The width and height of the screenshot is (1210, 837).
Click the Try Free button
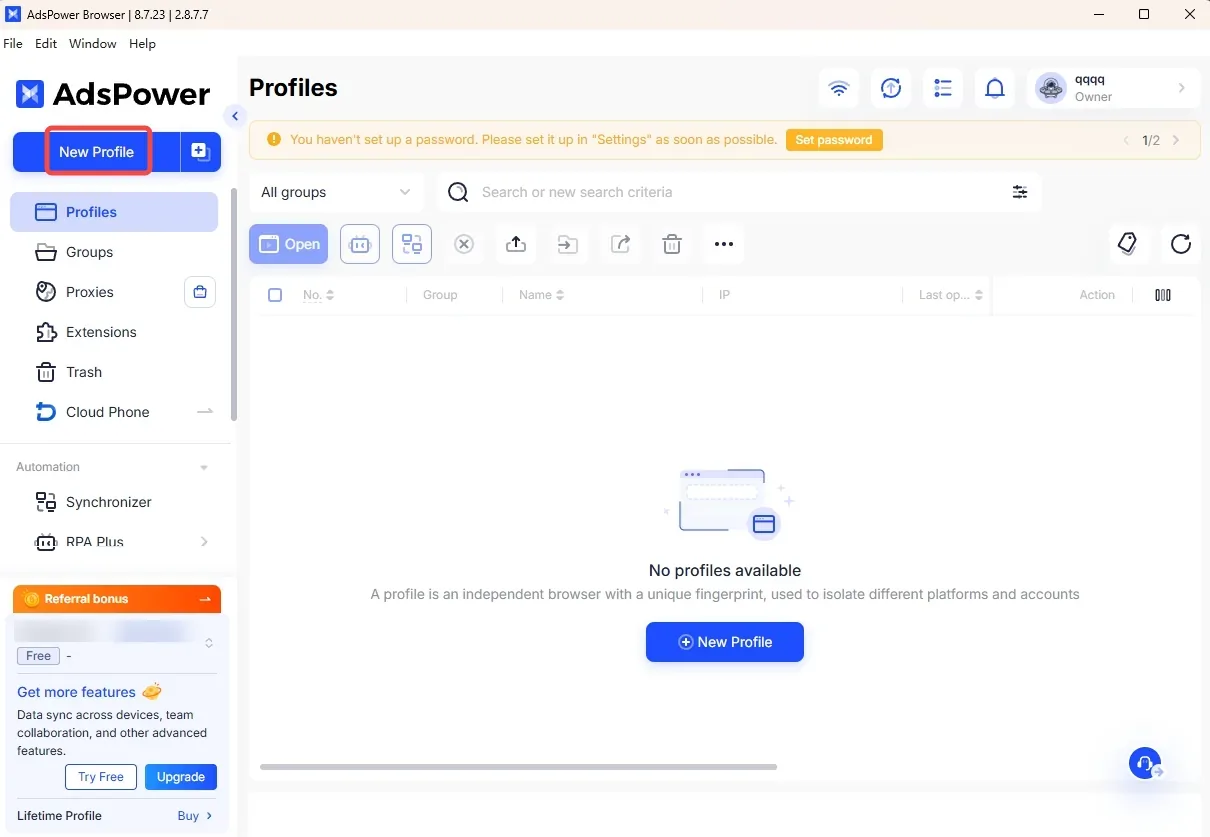coord(101,777)
